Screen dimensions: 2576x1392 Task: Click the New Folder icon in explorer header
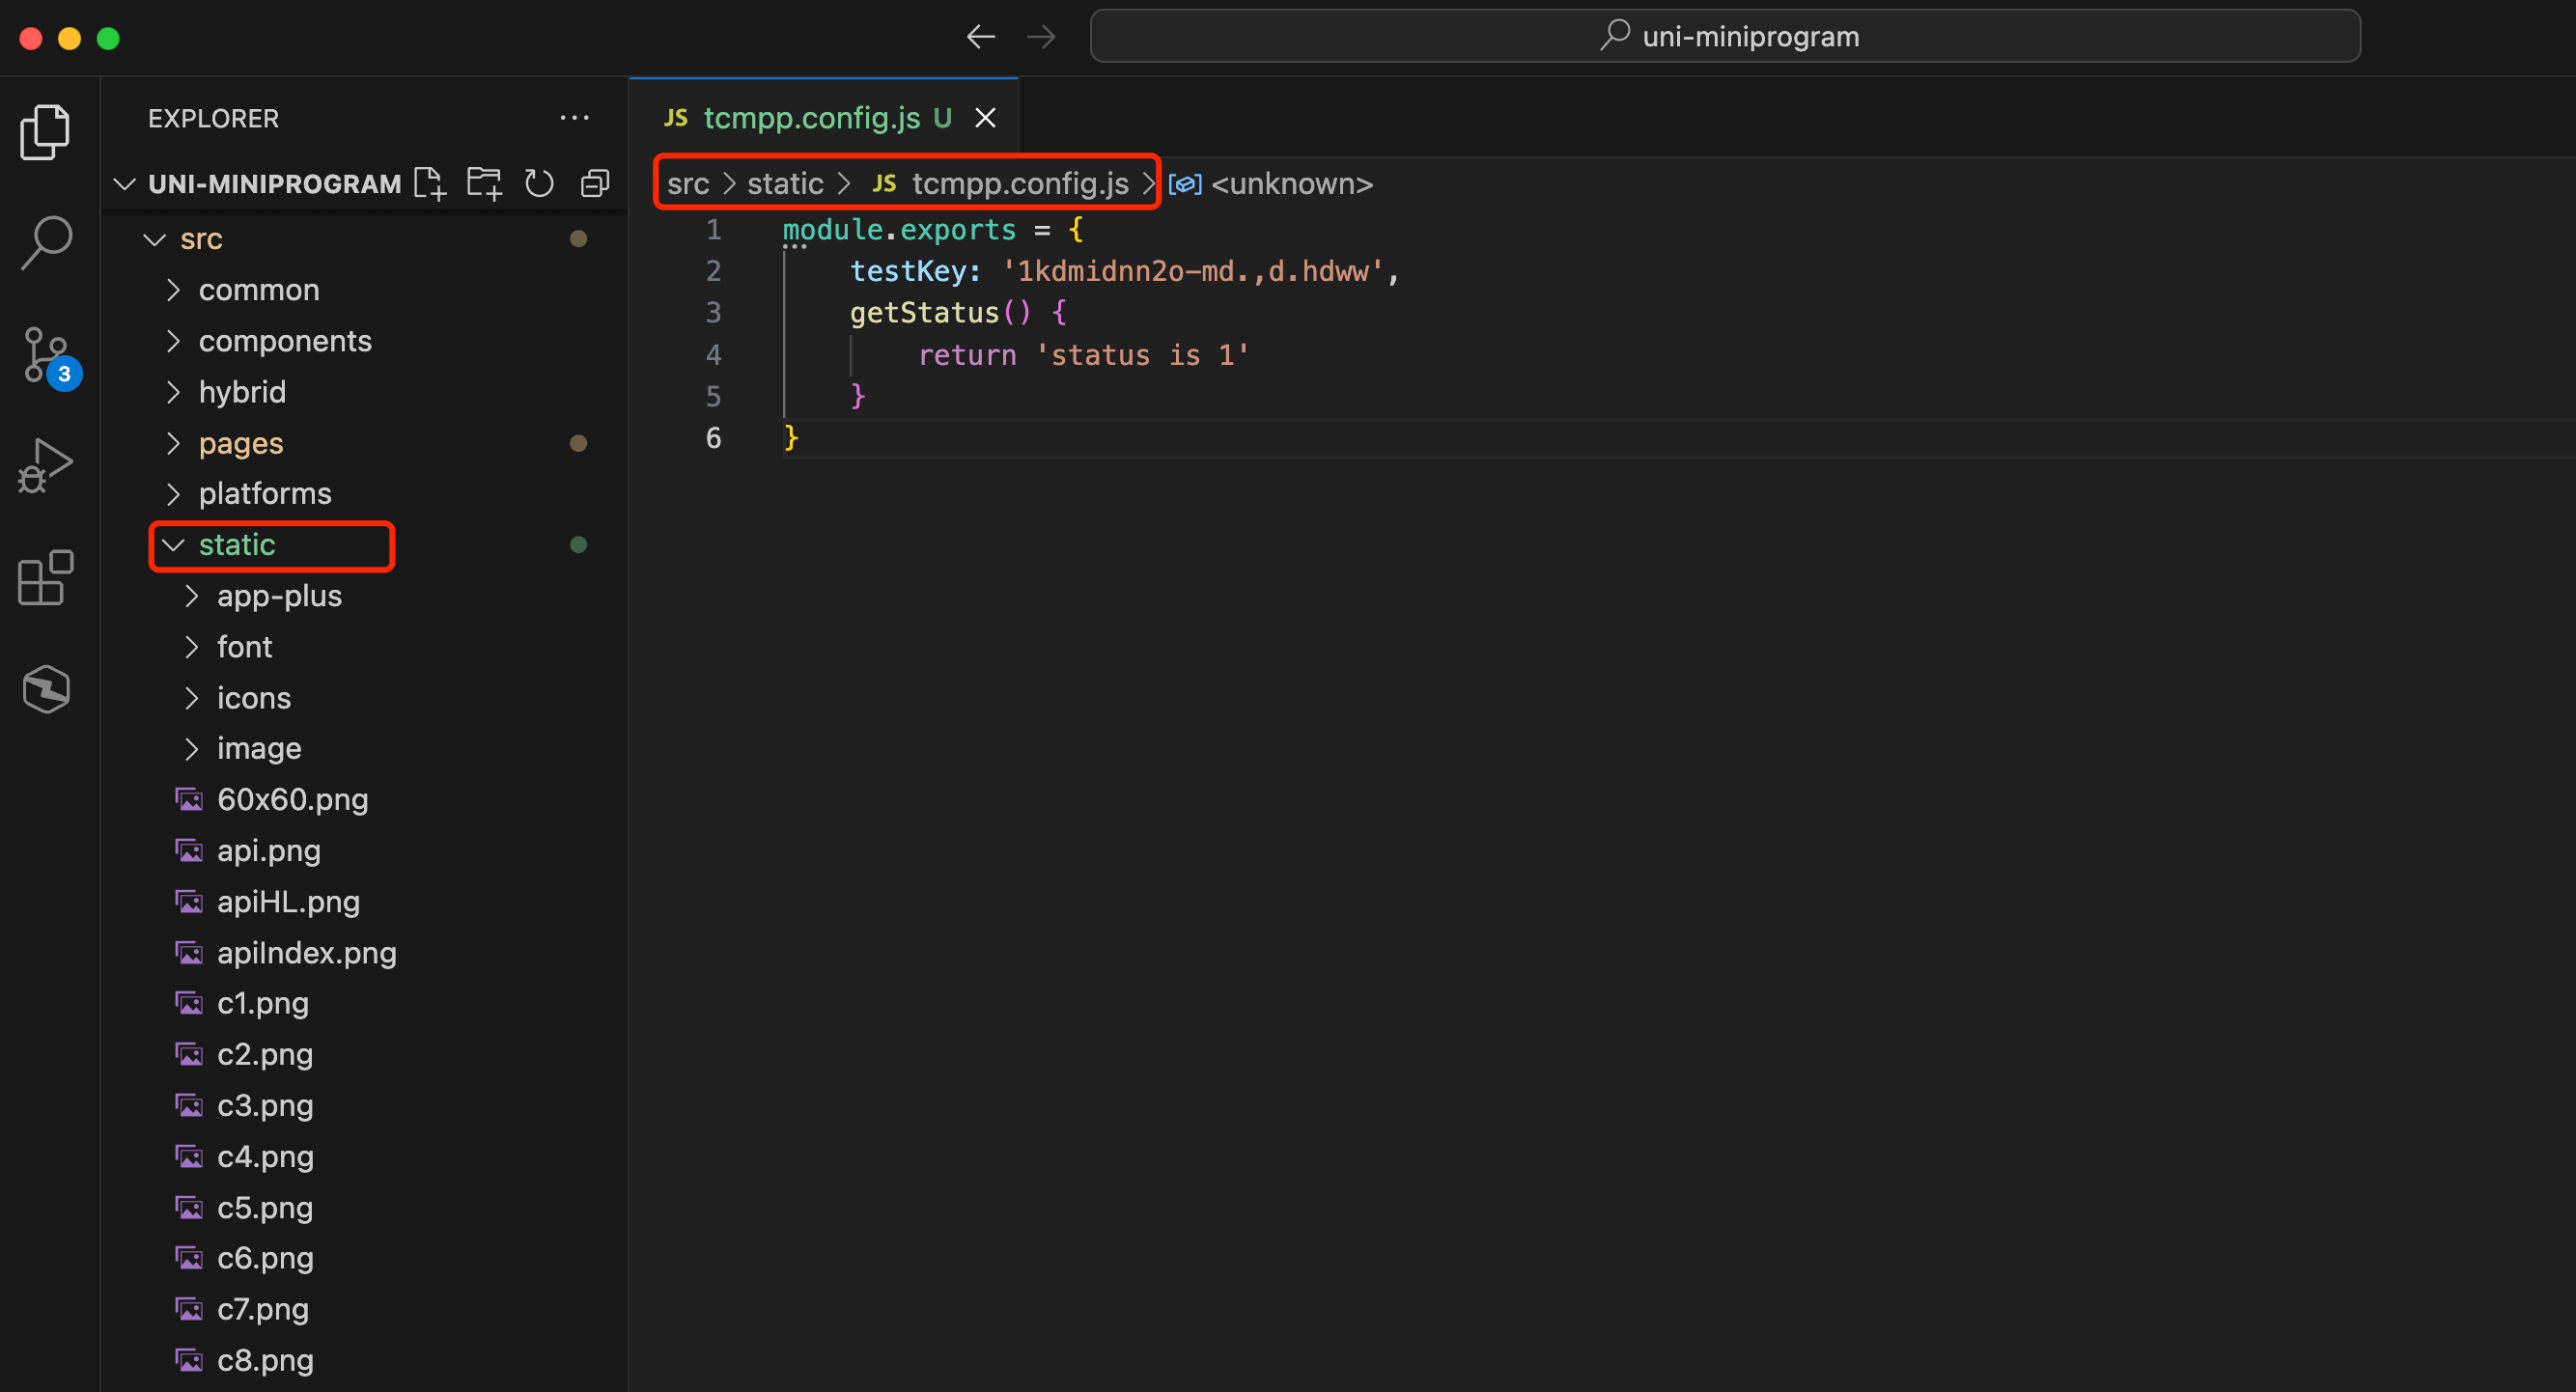(x=485, y=184)
